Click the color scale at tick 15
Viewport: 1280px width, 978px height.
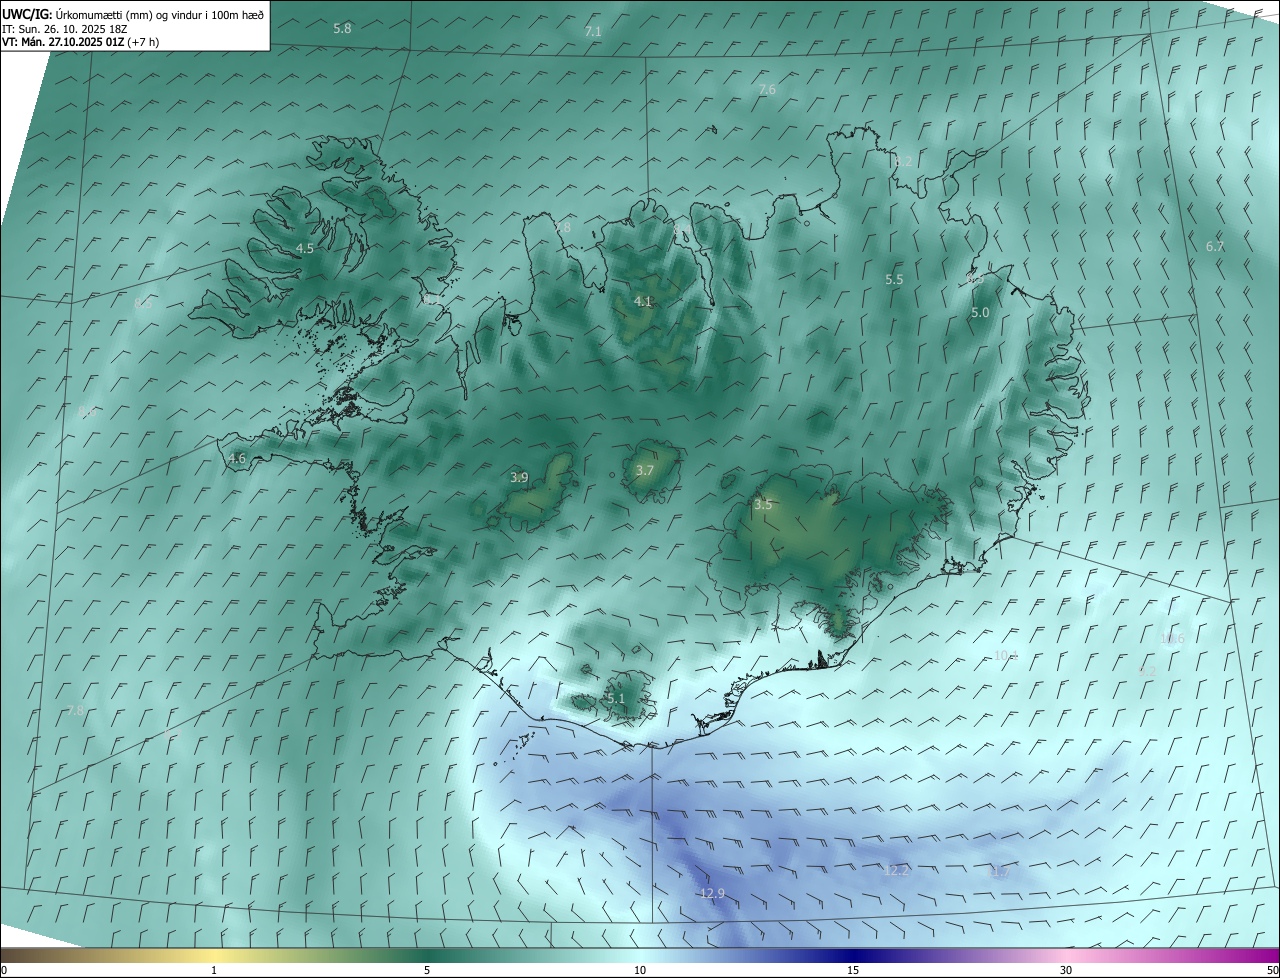pos(853,970)
